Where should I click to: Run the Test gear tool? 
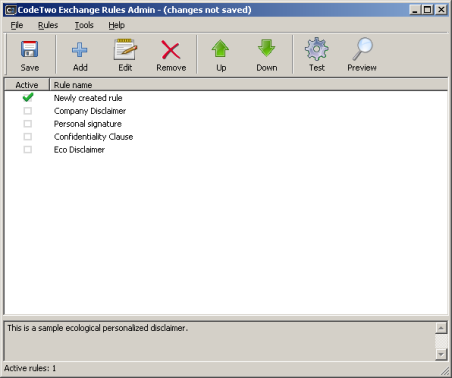click(316, 49)
